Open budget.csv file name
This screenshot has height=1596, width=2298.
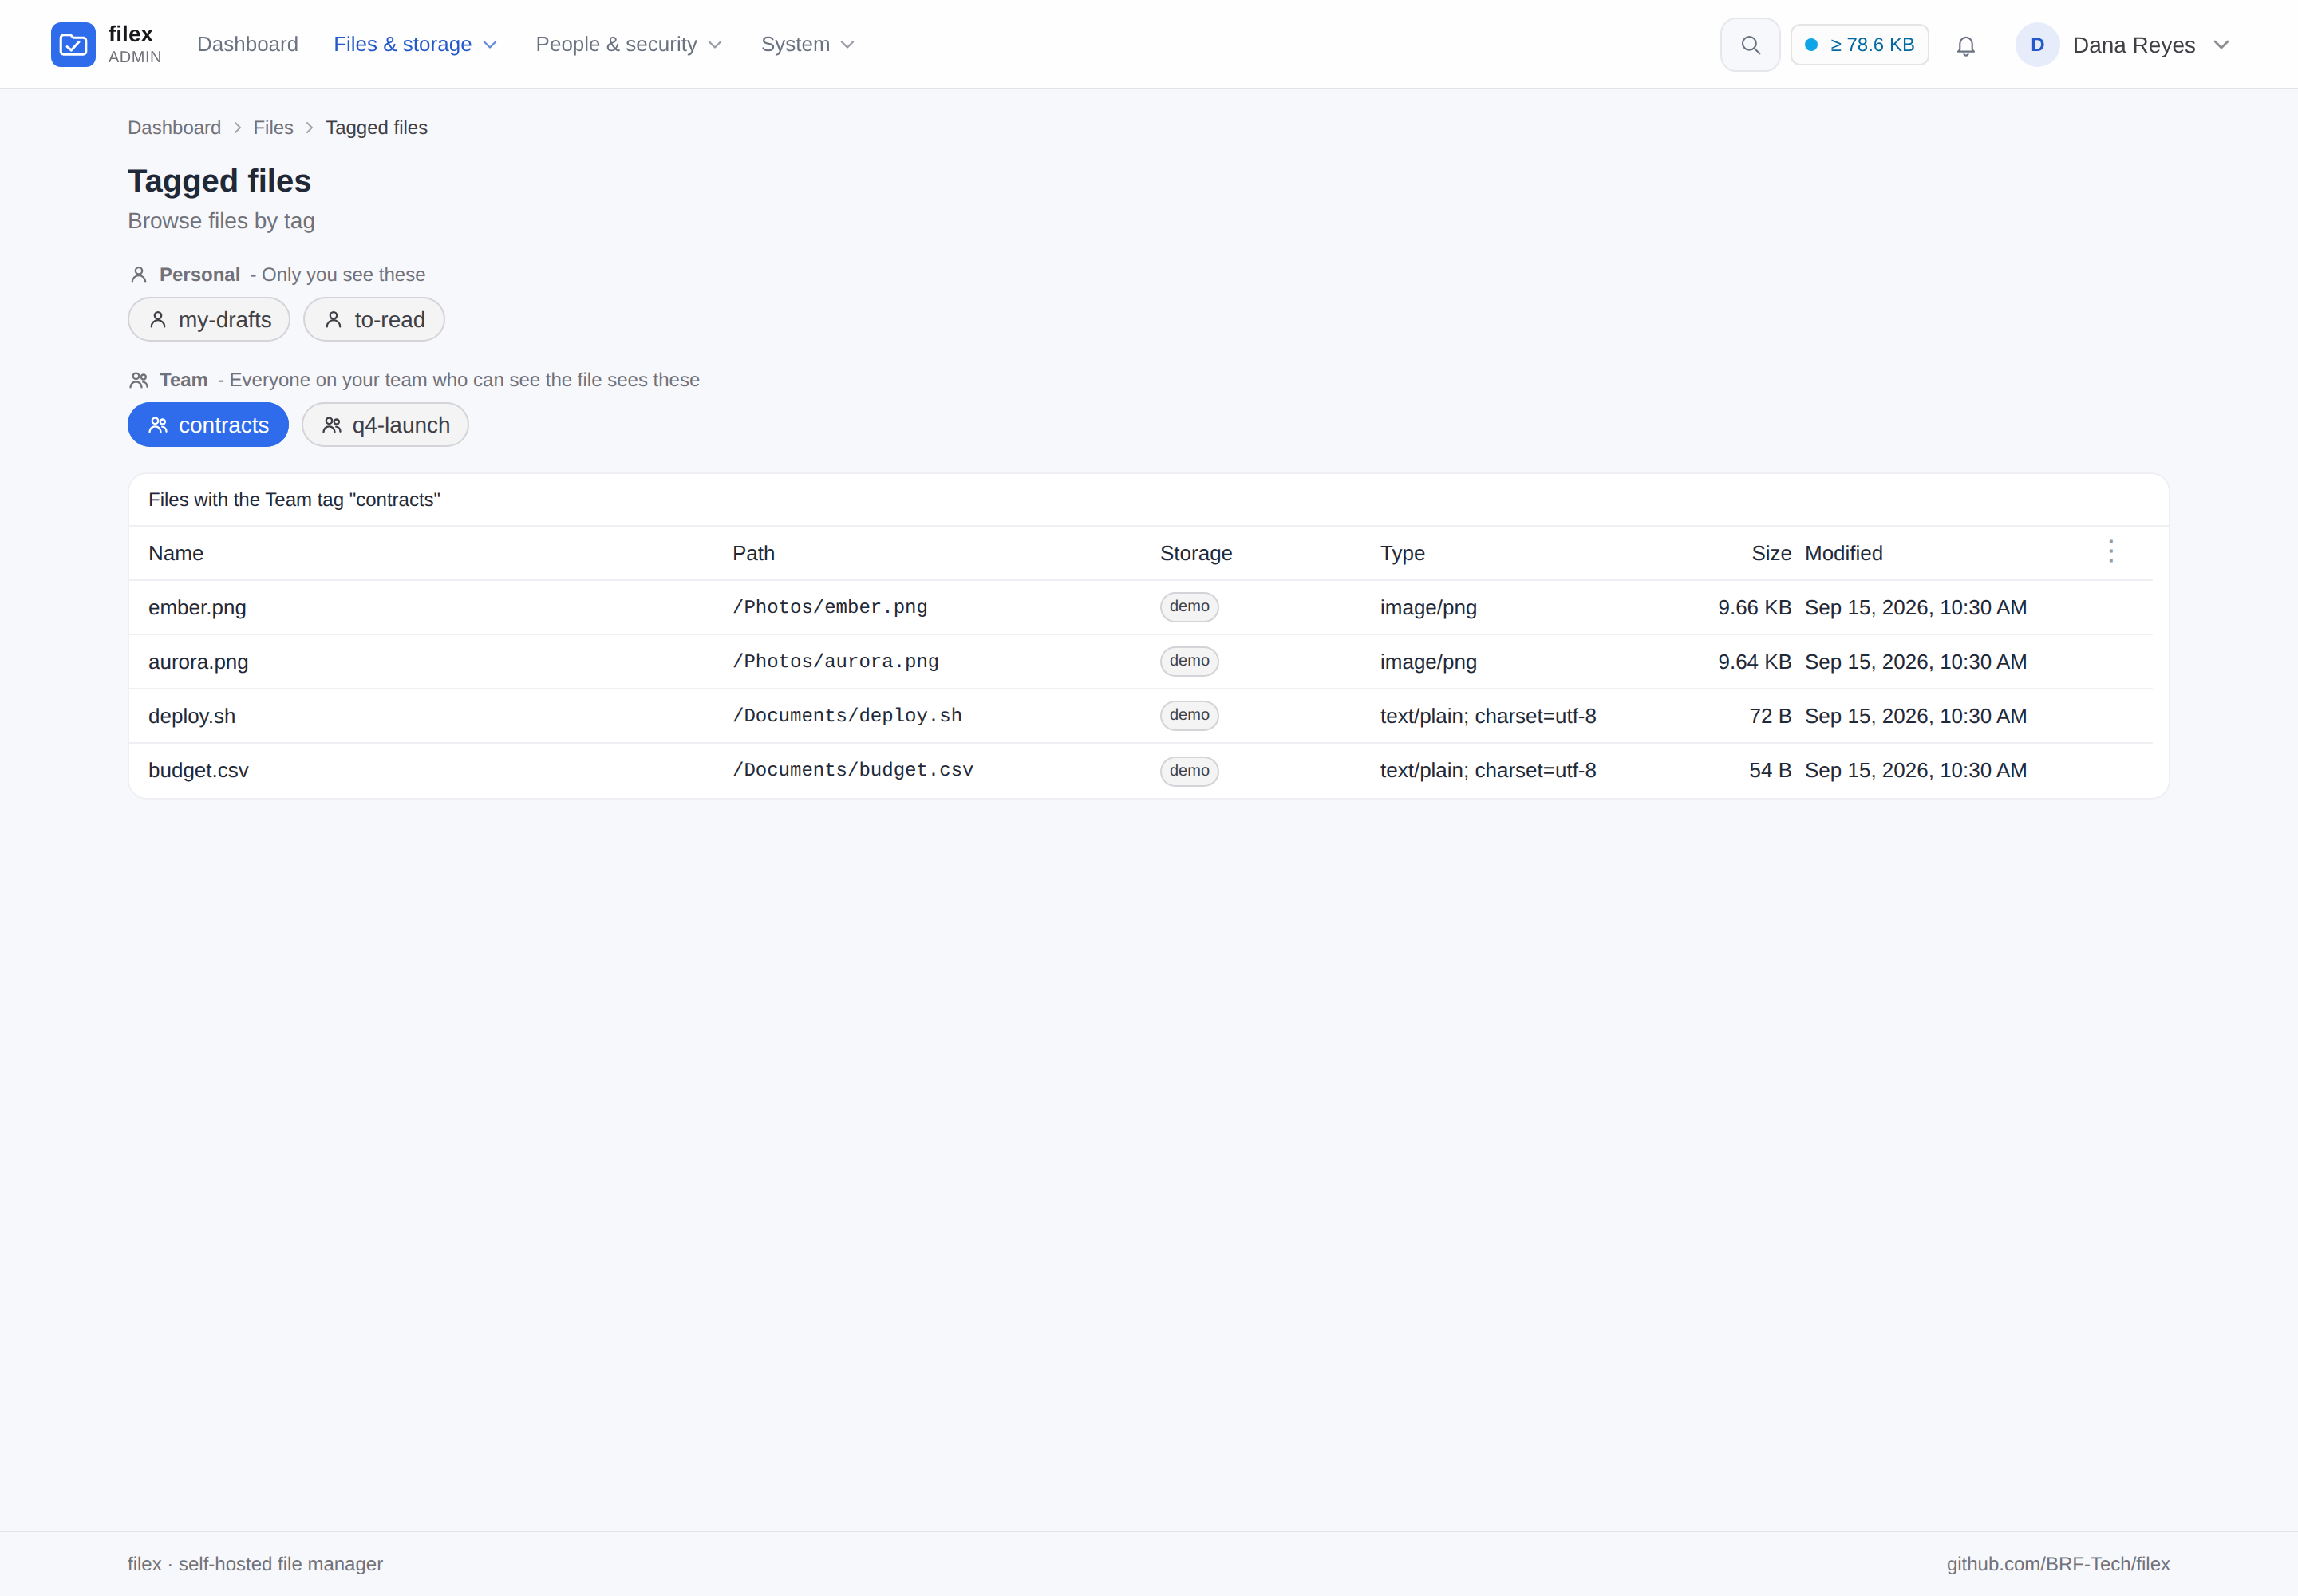pyautogui.click(x=198, y=771)
